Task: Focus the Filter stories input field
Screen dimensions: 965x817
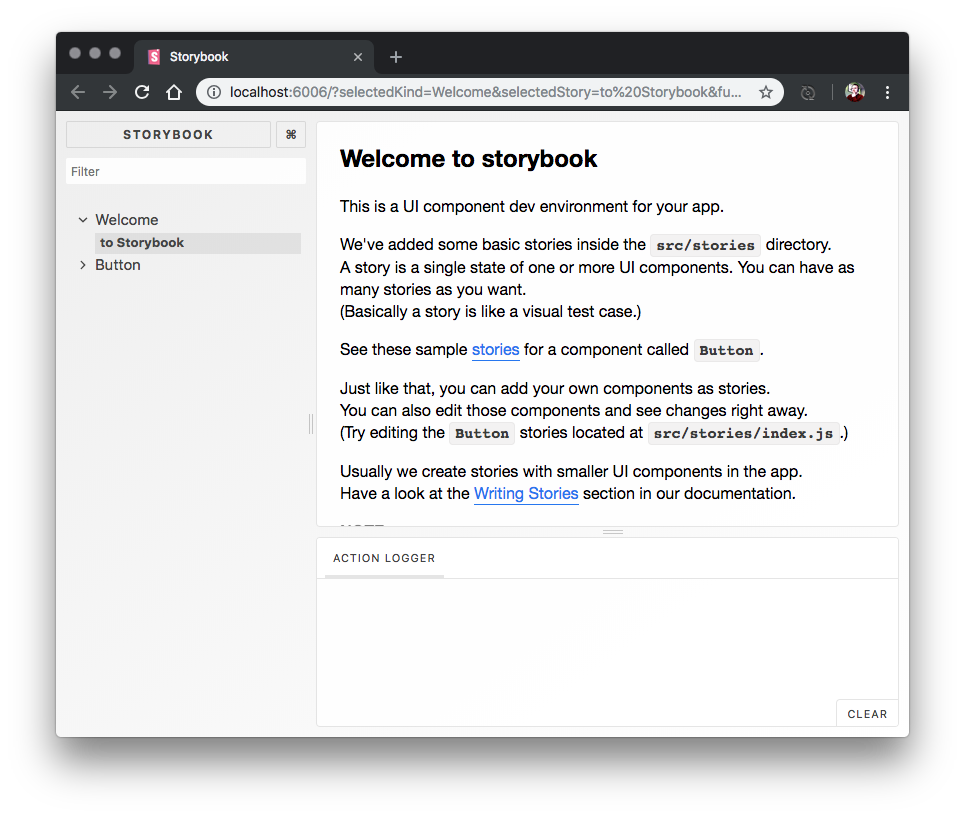Action: [x=186, y=172]
